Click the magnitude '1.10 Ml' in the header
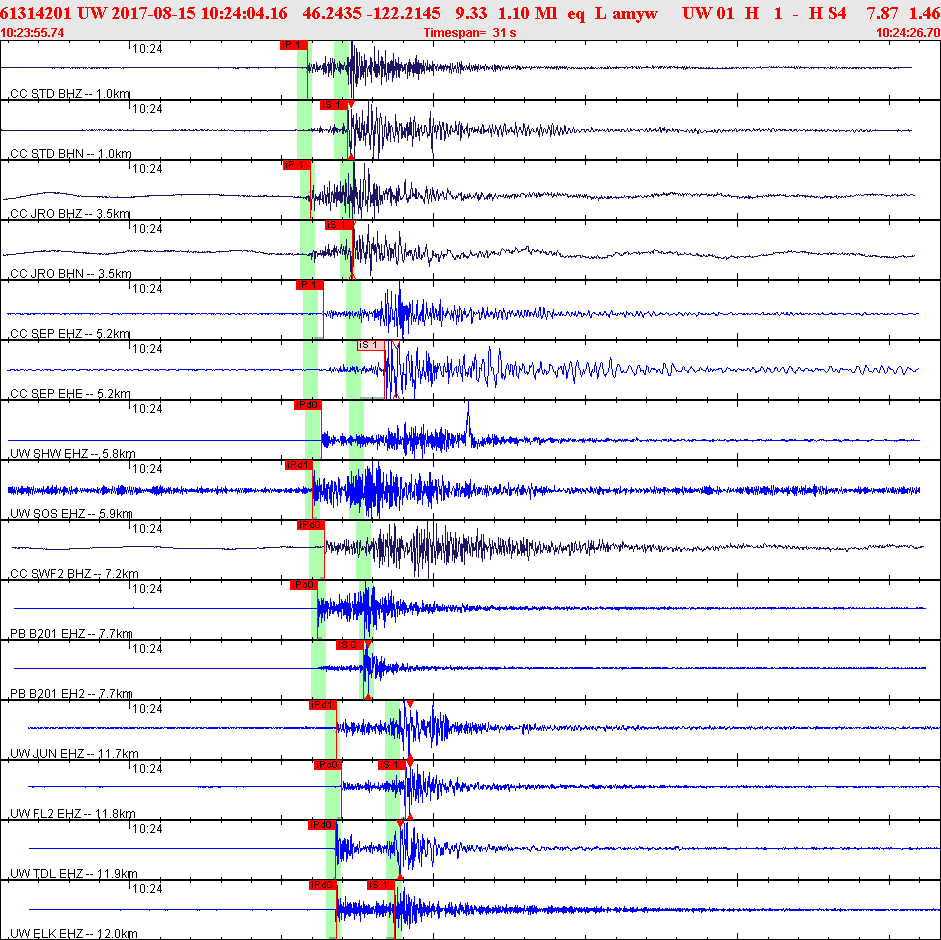 (x=528, y=13)
